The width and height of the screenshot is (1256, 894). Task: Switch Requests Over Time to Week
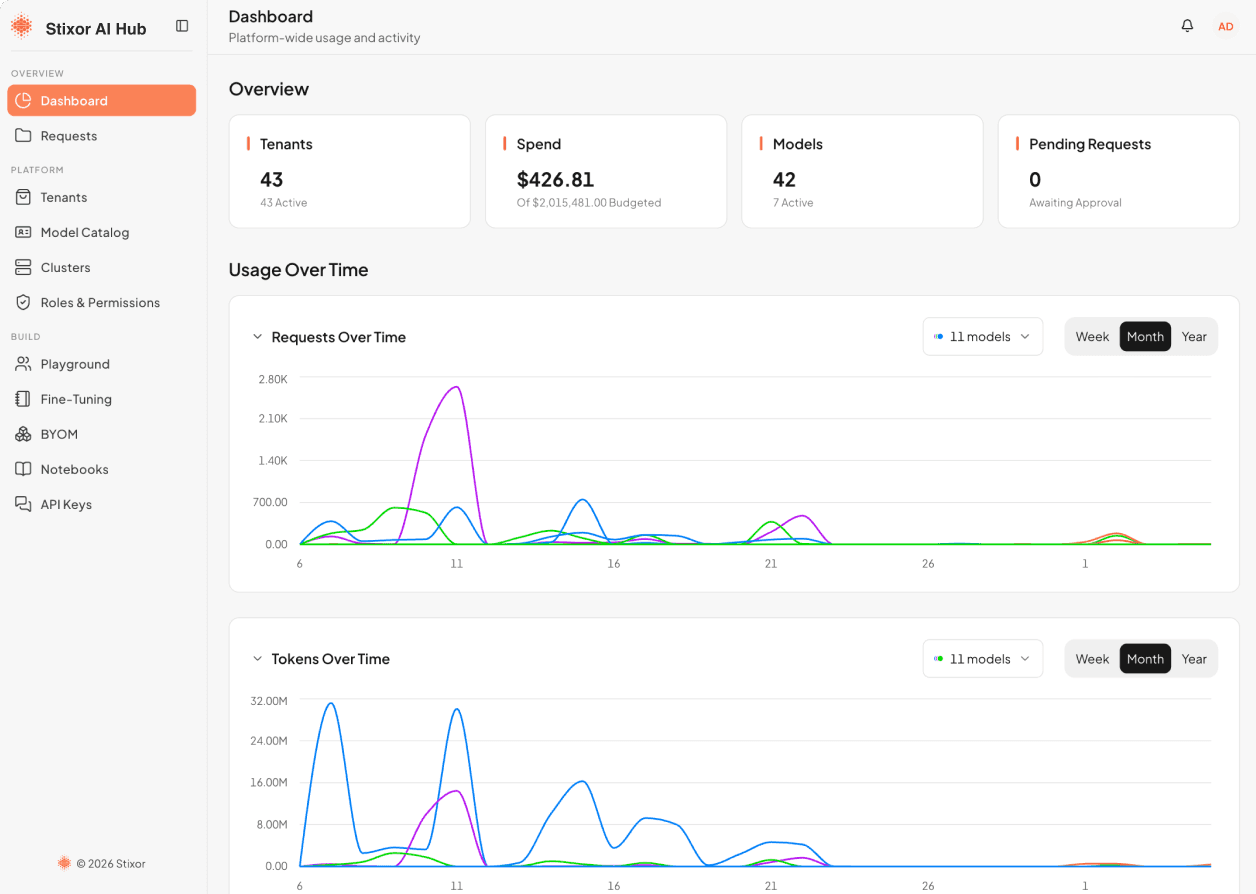(x=1092, y=337)
